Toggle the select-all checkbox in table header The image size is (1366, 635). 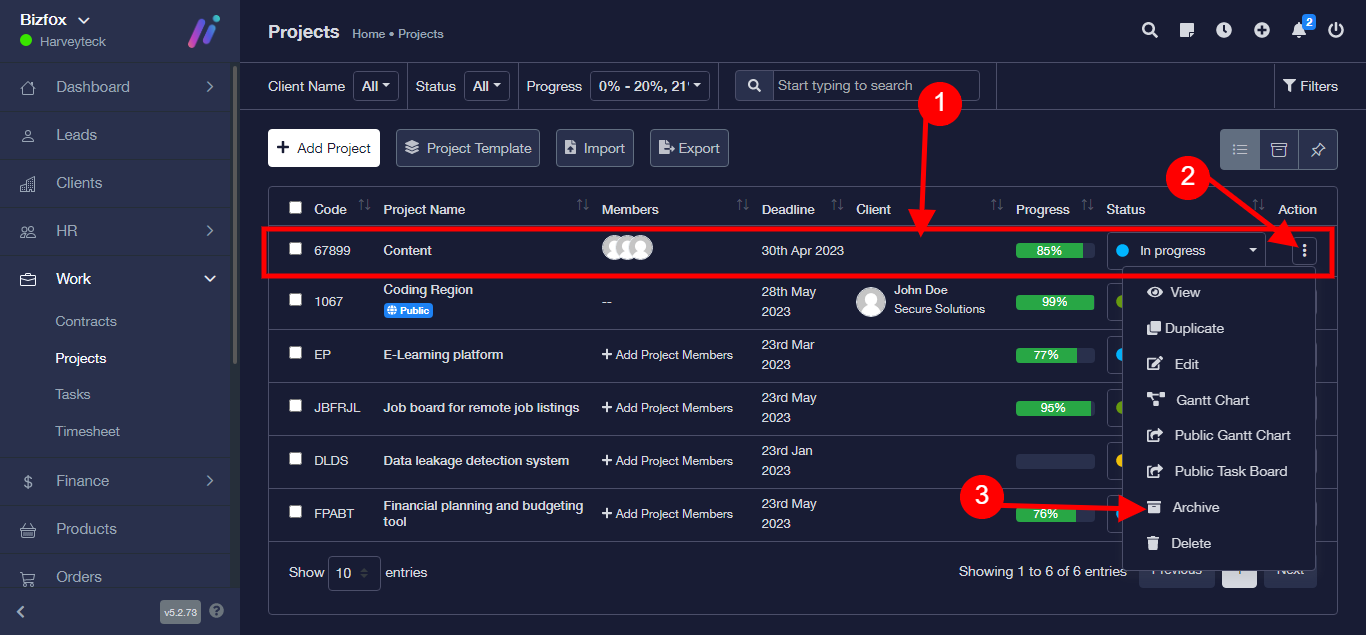[x=295, y=208]
